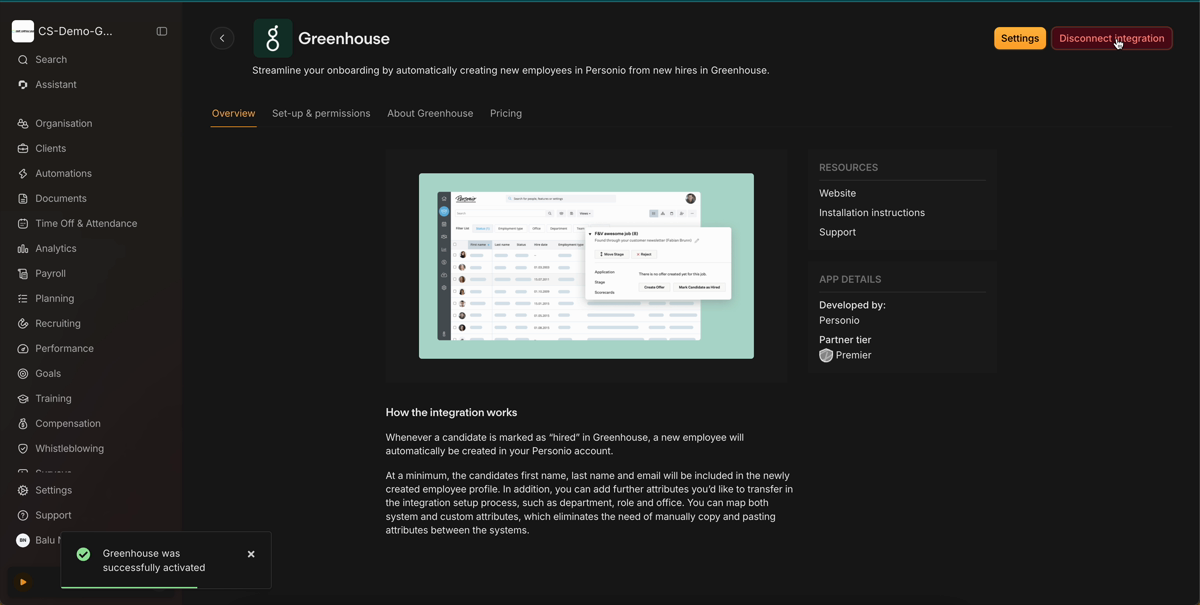The image size is (1200, 605).
Task: Go to Clients section
Action: point(51,149)
